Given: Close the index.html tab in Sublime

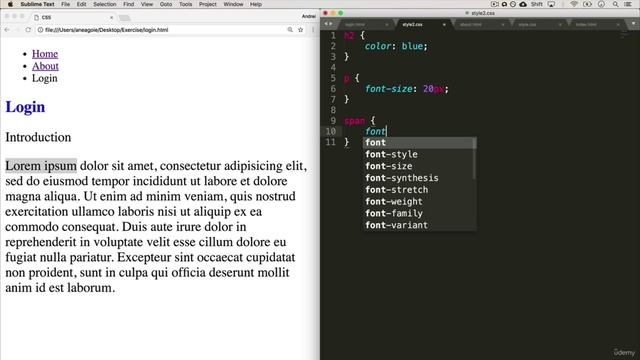Looking at the screenshot, I should pyautogui.click(x=618, y=24).
